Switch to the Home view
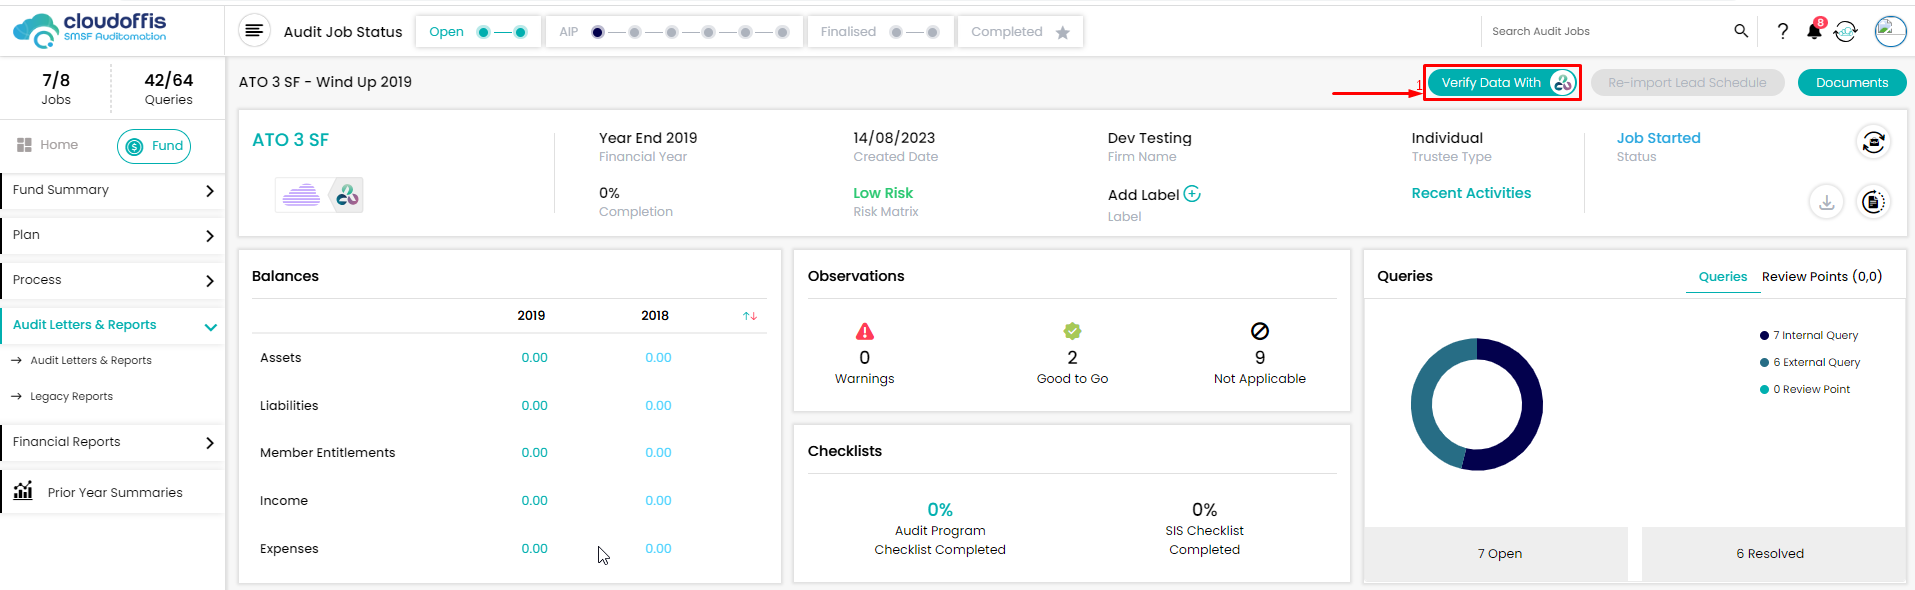This screenshot has width=1915, height=590. pos(48,145)
